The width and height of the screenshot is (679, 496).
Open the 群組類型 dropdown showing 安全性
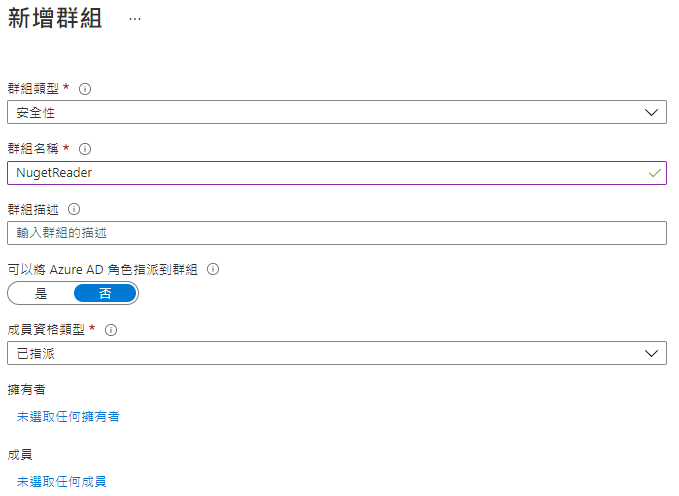click(x=337, y=112)
